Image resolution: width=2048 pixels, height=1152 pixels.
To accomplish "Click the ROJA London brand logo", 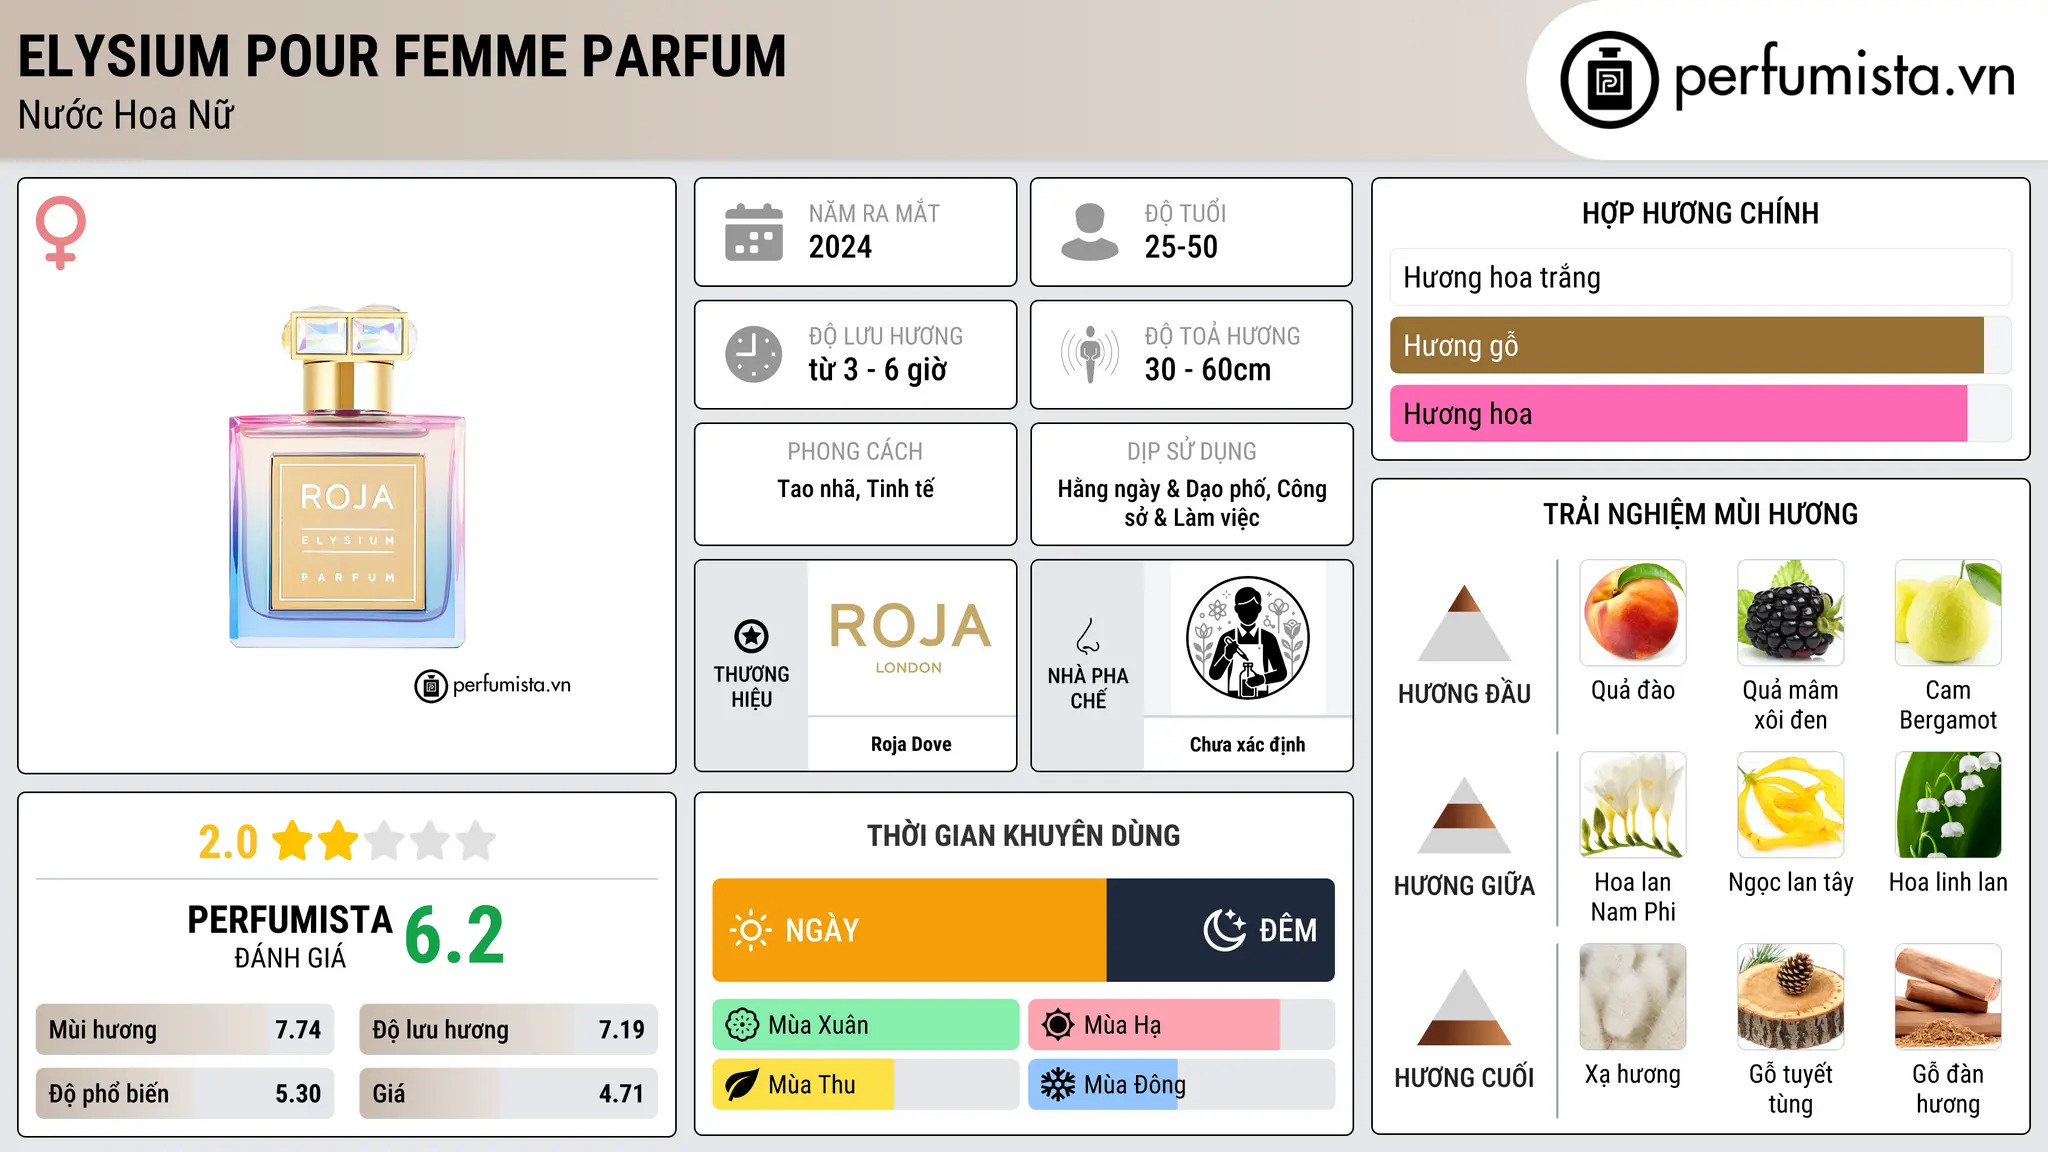I will [910, 638].
